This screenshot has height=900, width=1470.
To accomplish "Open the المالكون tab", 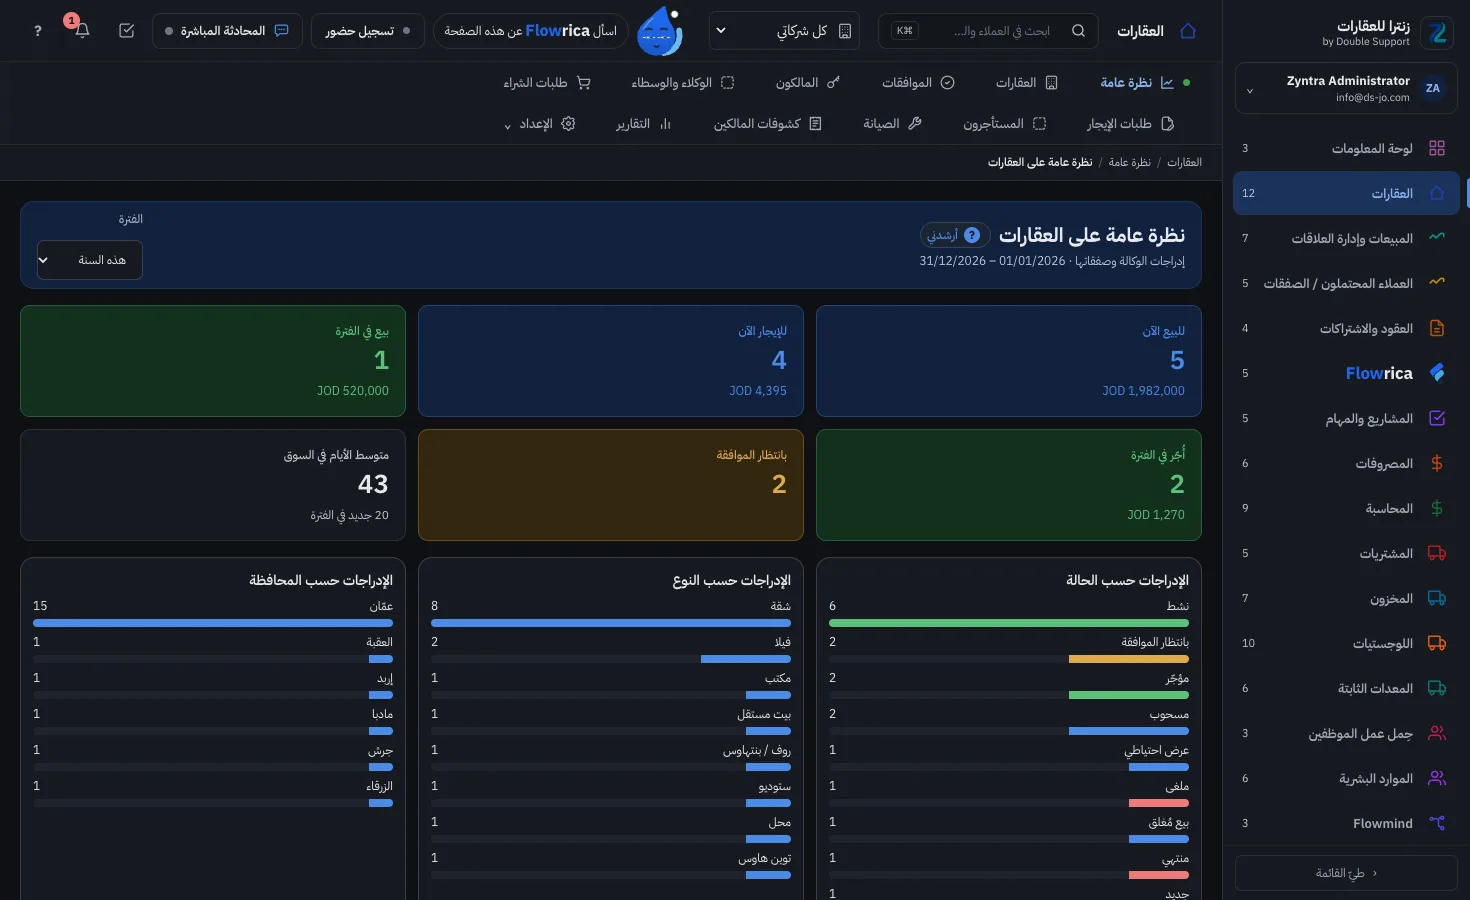I will 808,83.
